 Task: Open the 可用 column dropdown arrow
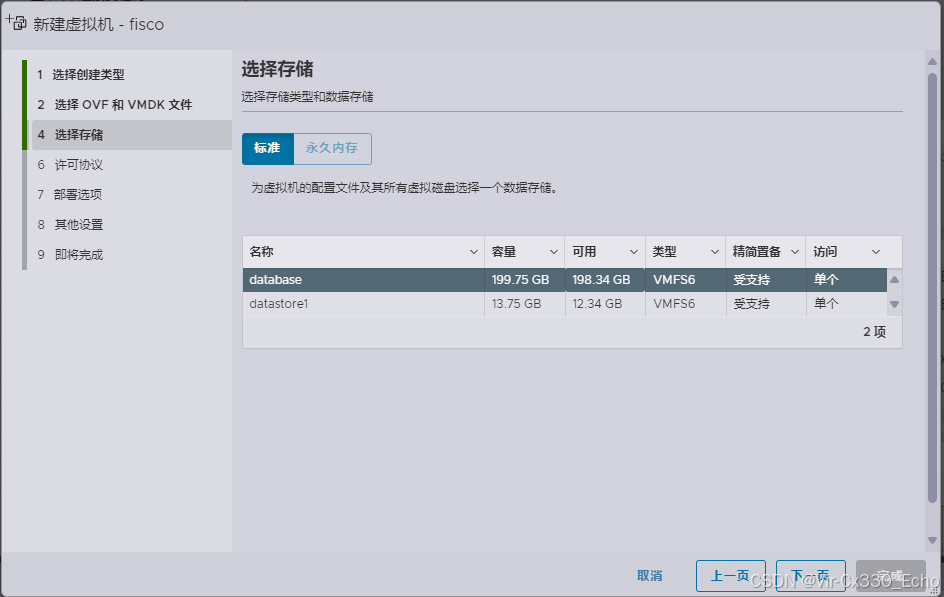click(634, 252)
